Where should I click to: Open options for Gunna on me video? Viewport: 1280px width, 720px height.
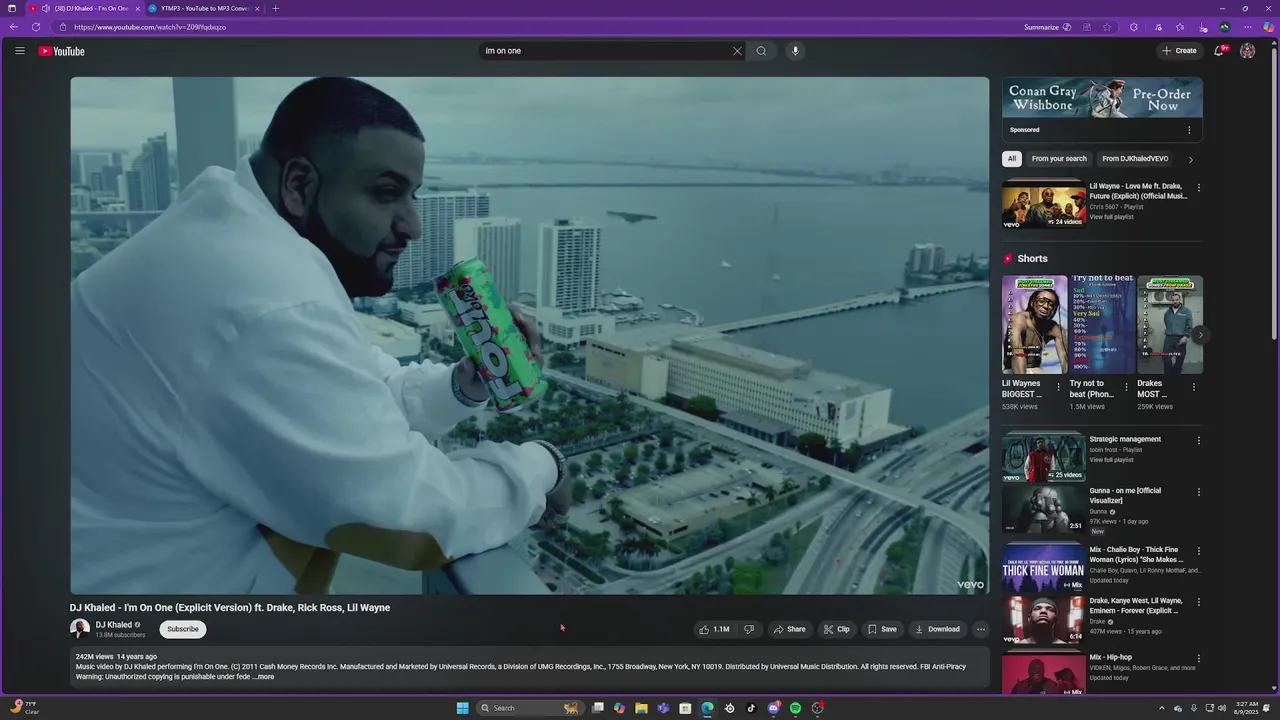(x=1199, y=492)
